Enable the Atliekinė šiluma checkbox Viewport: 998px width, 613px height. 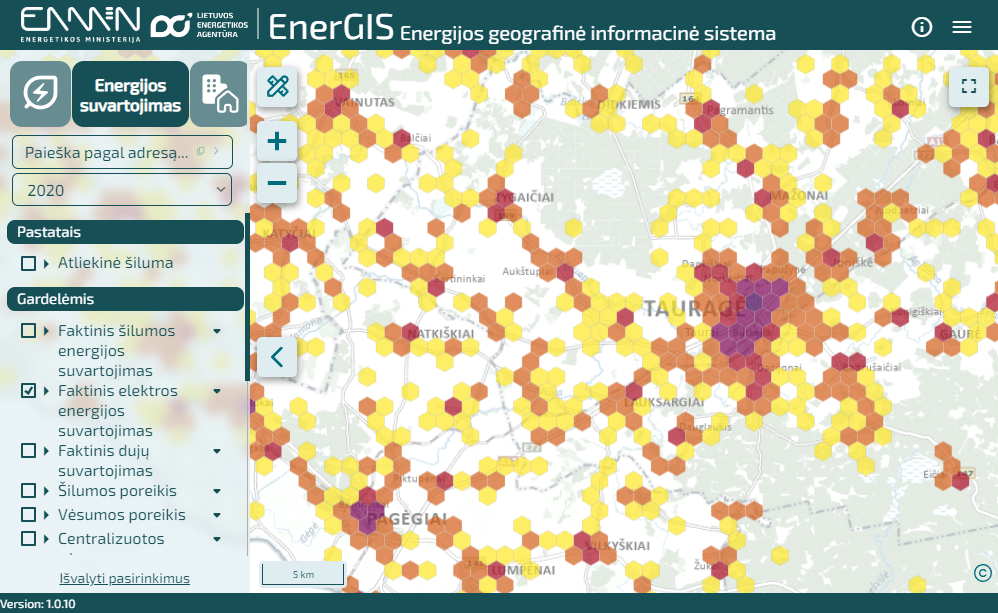(x=29, y=263)
